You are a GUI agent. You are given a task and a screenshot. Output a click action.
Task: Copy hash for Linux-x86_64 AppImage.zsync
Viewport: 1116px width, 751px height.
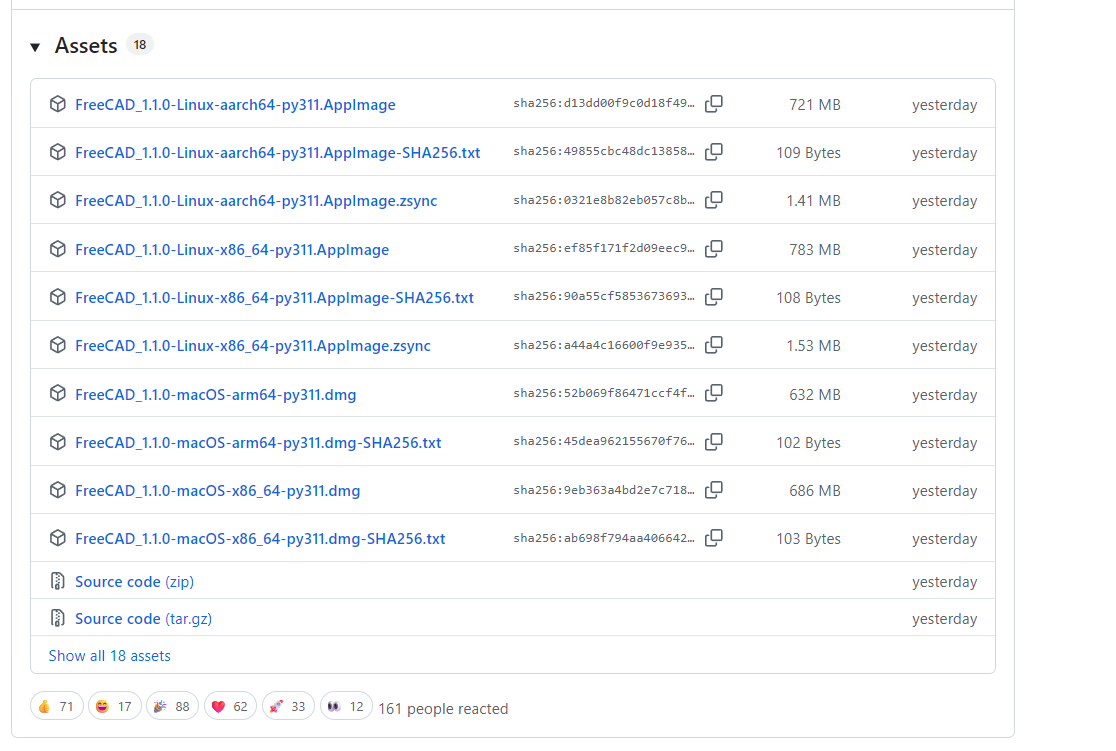pyautogui.click(x=714, y=345)
